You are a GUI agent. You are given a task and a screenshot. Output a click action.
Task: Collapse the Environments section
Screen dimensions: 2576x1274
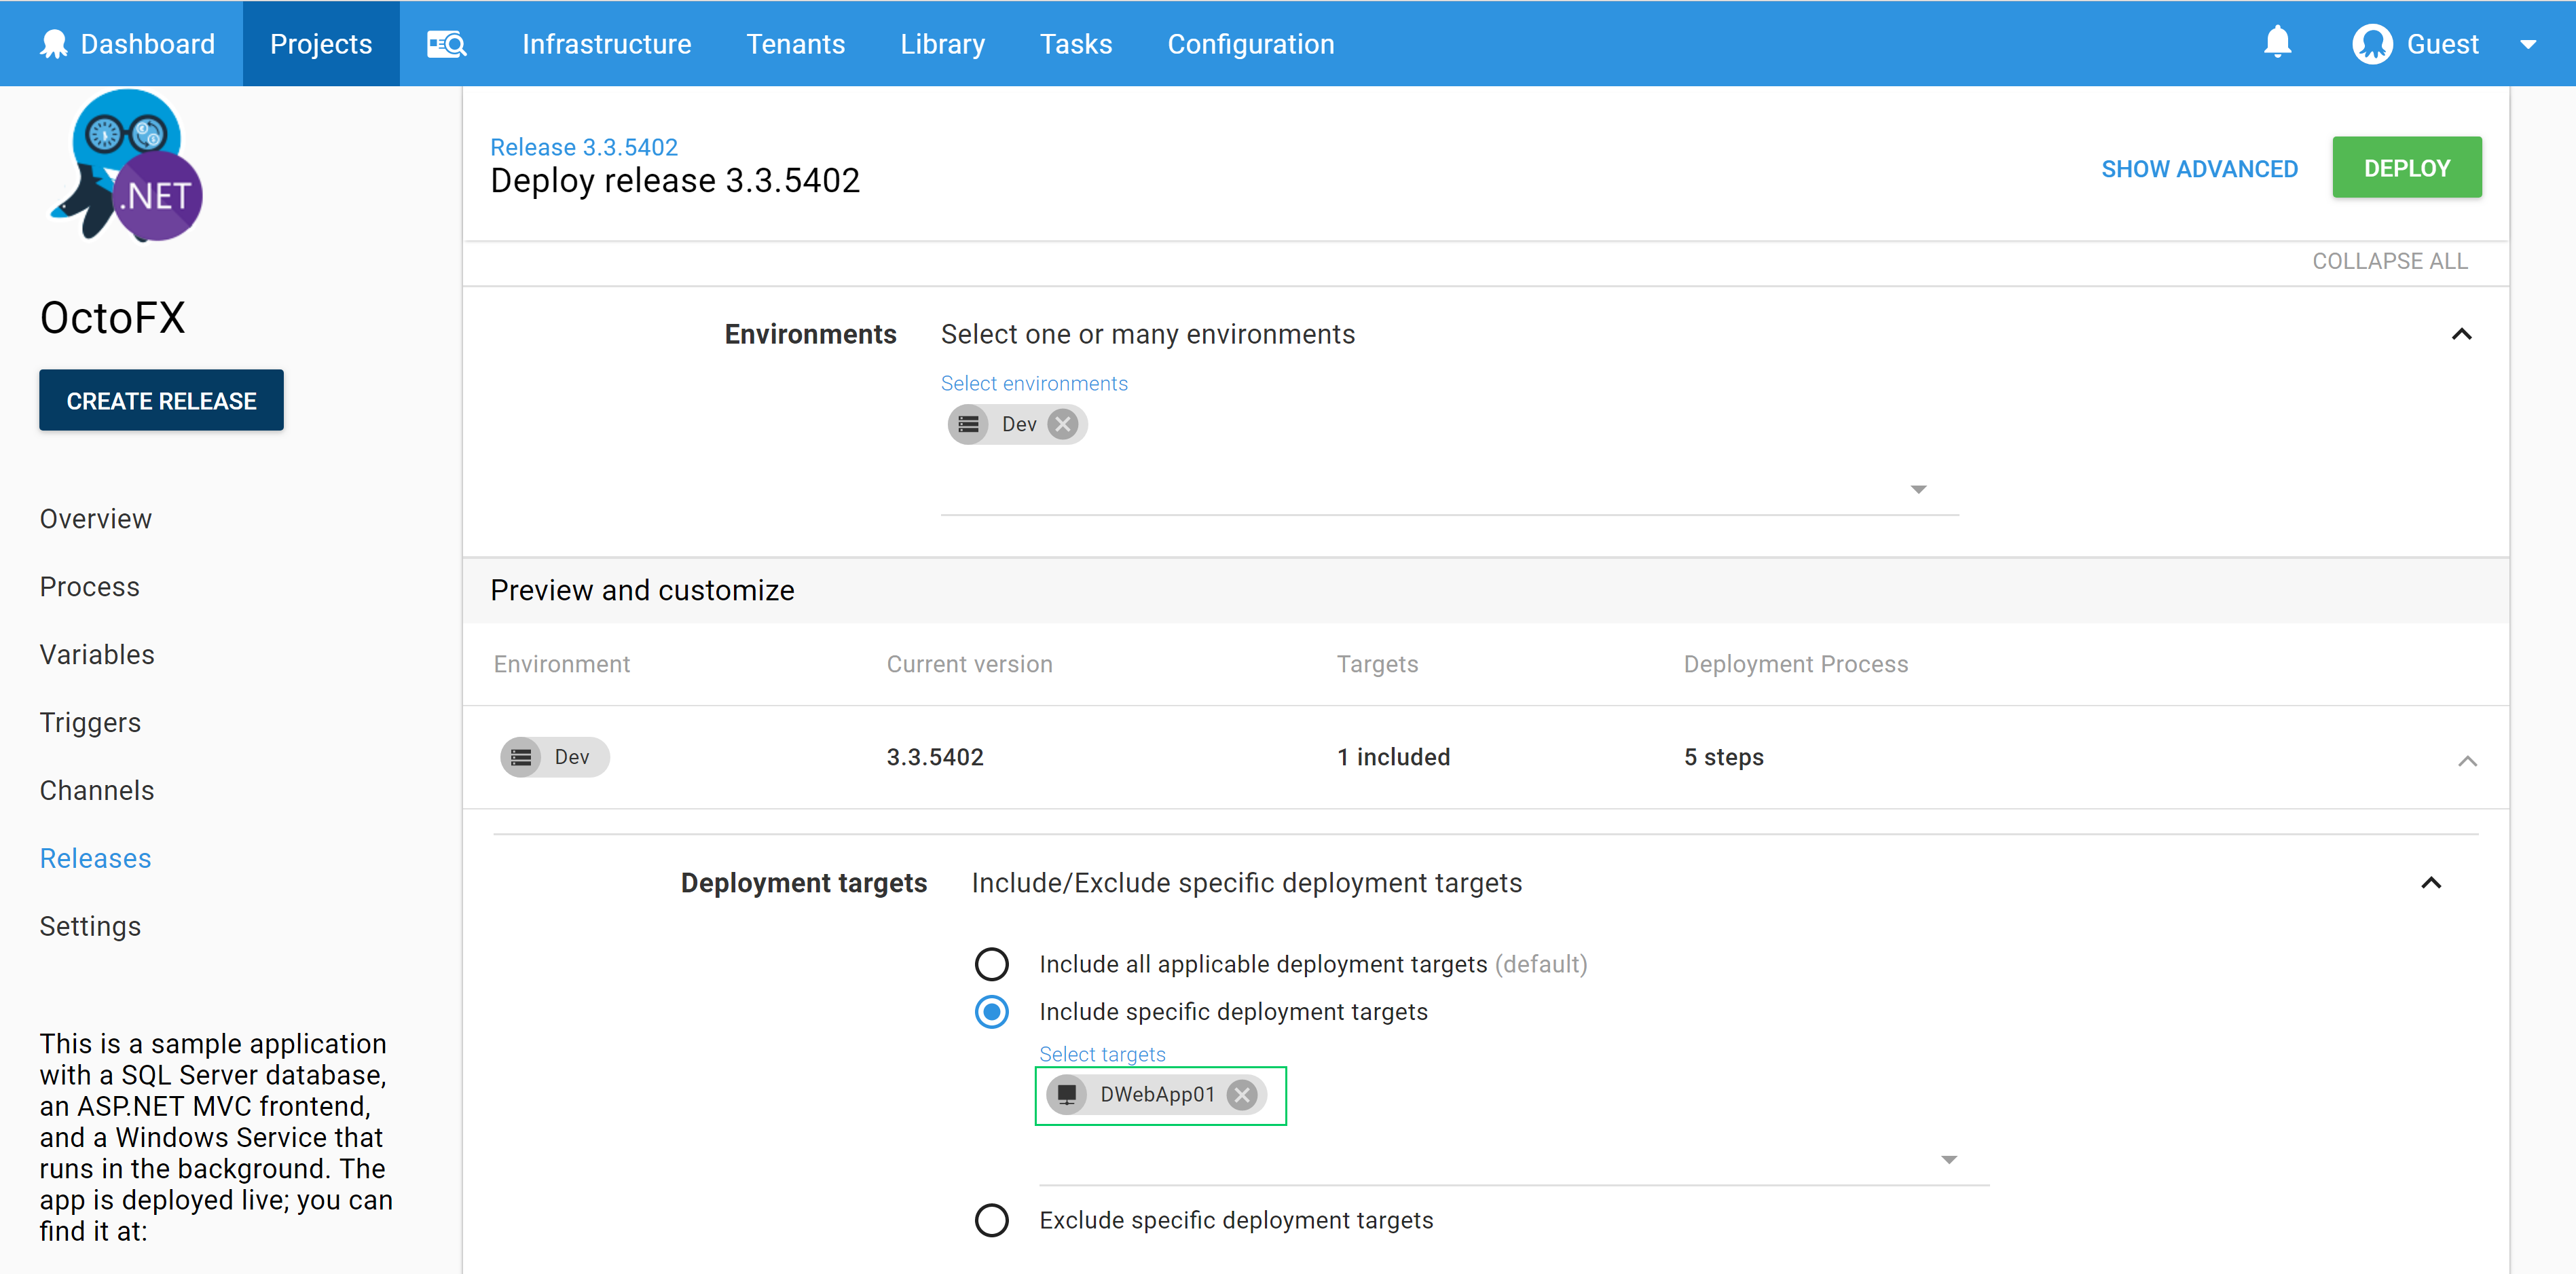2461,334
